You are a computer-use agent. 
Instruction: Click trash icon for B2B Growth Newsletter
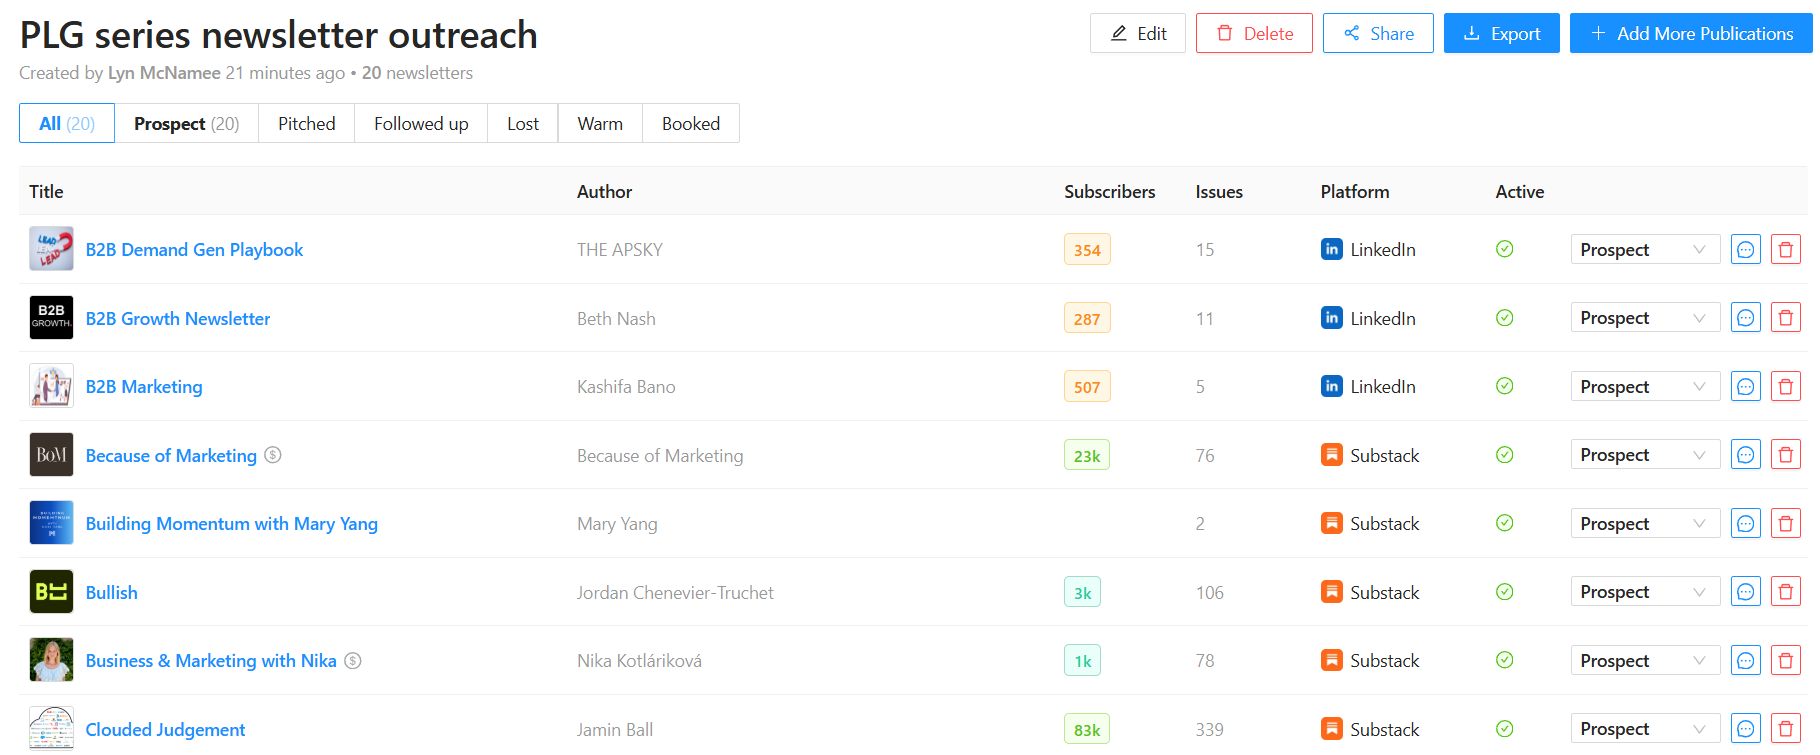click(1786, 318)
